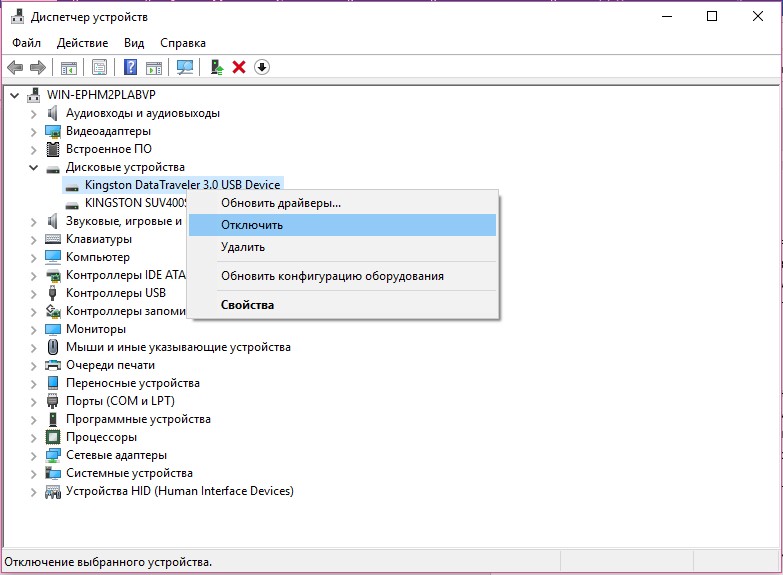Choose Свойства in the context menu

pyautogui.click(x=343, y=305)
